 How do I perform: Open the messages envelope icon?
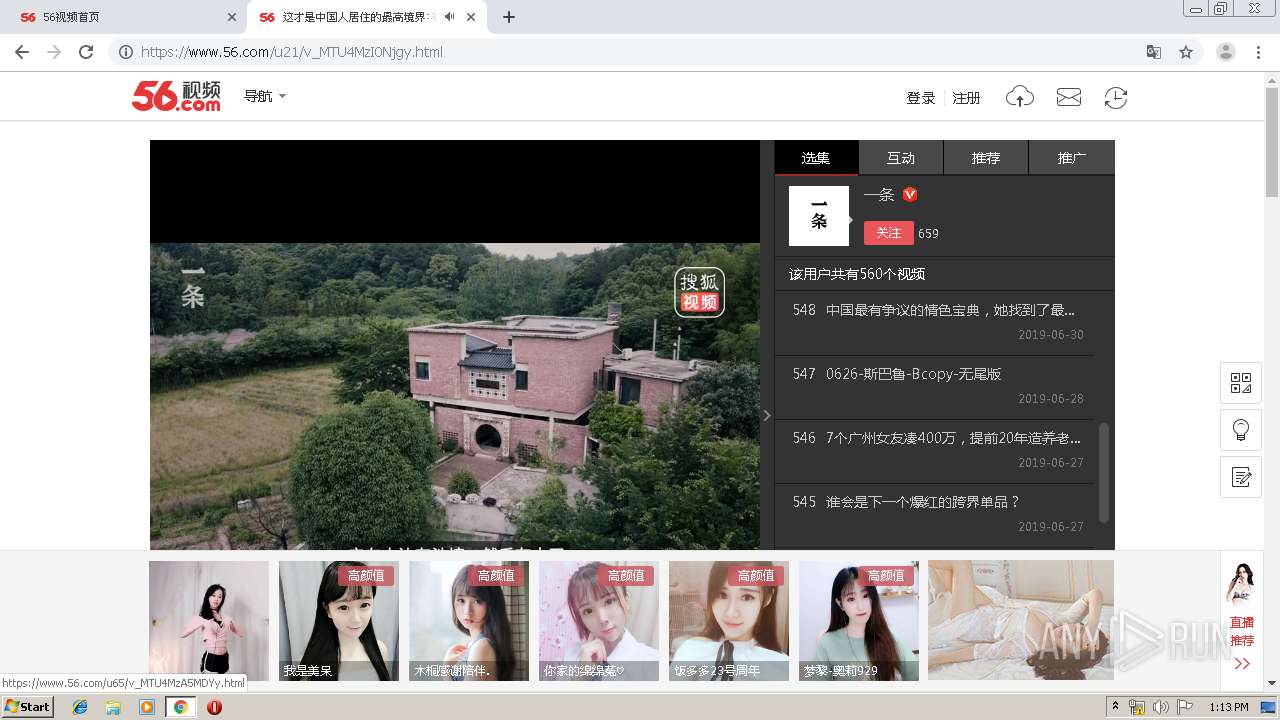[x=1069, y=97]
